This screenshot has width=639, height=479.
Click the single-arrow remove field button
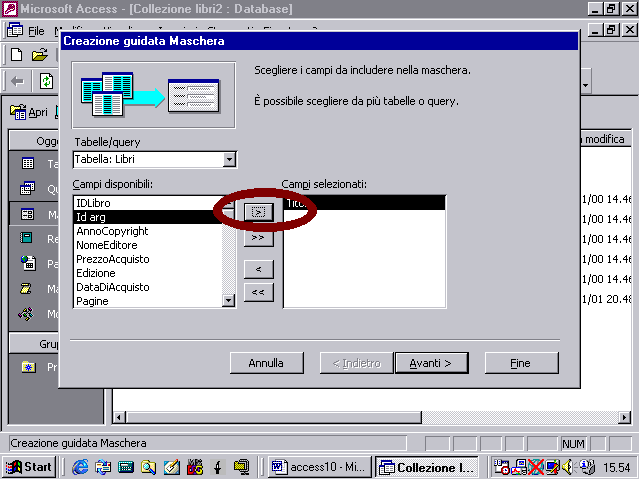(x=258, y=269)
